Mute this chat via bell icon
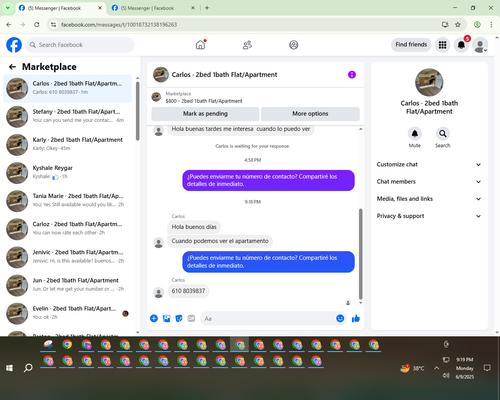Image resolution: width=500 pixels, height=400 pixels. [415, 134]
